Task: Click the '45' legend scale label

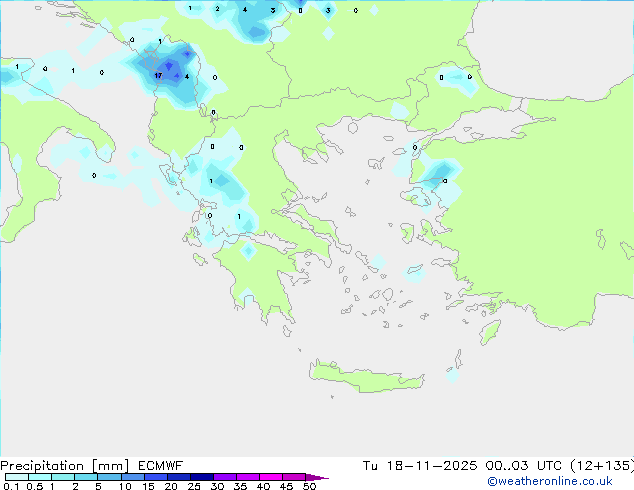Action: point(286,486)
